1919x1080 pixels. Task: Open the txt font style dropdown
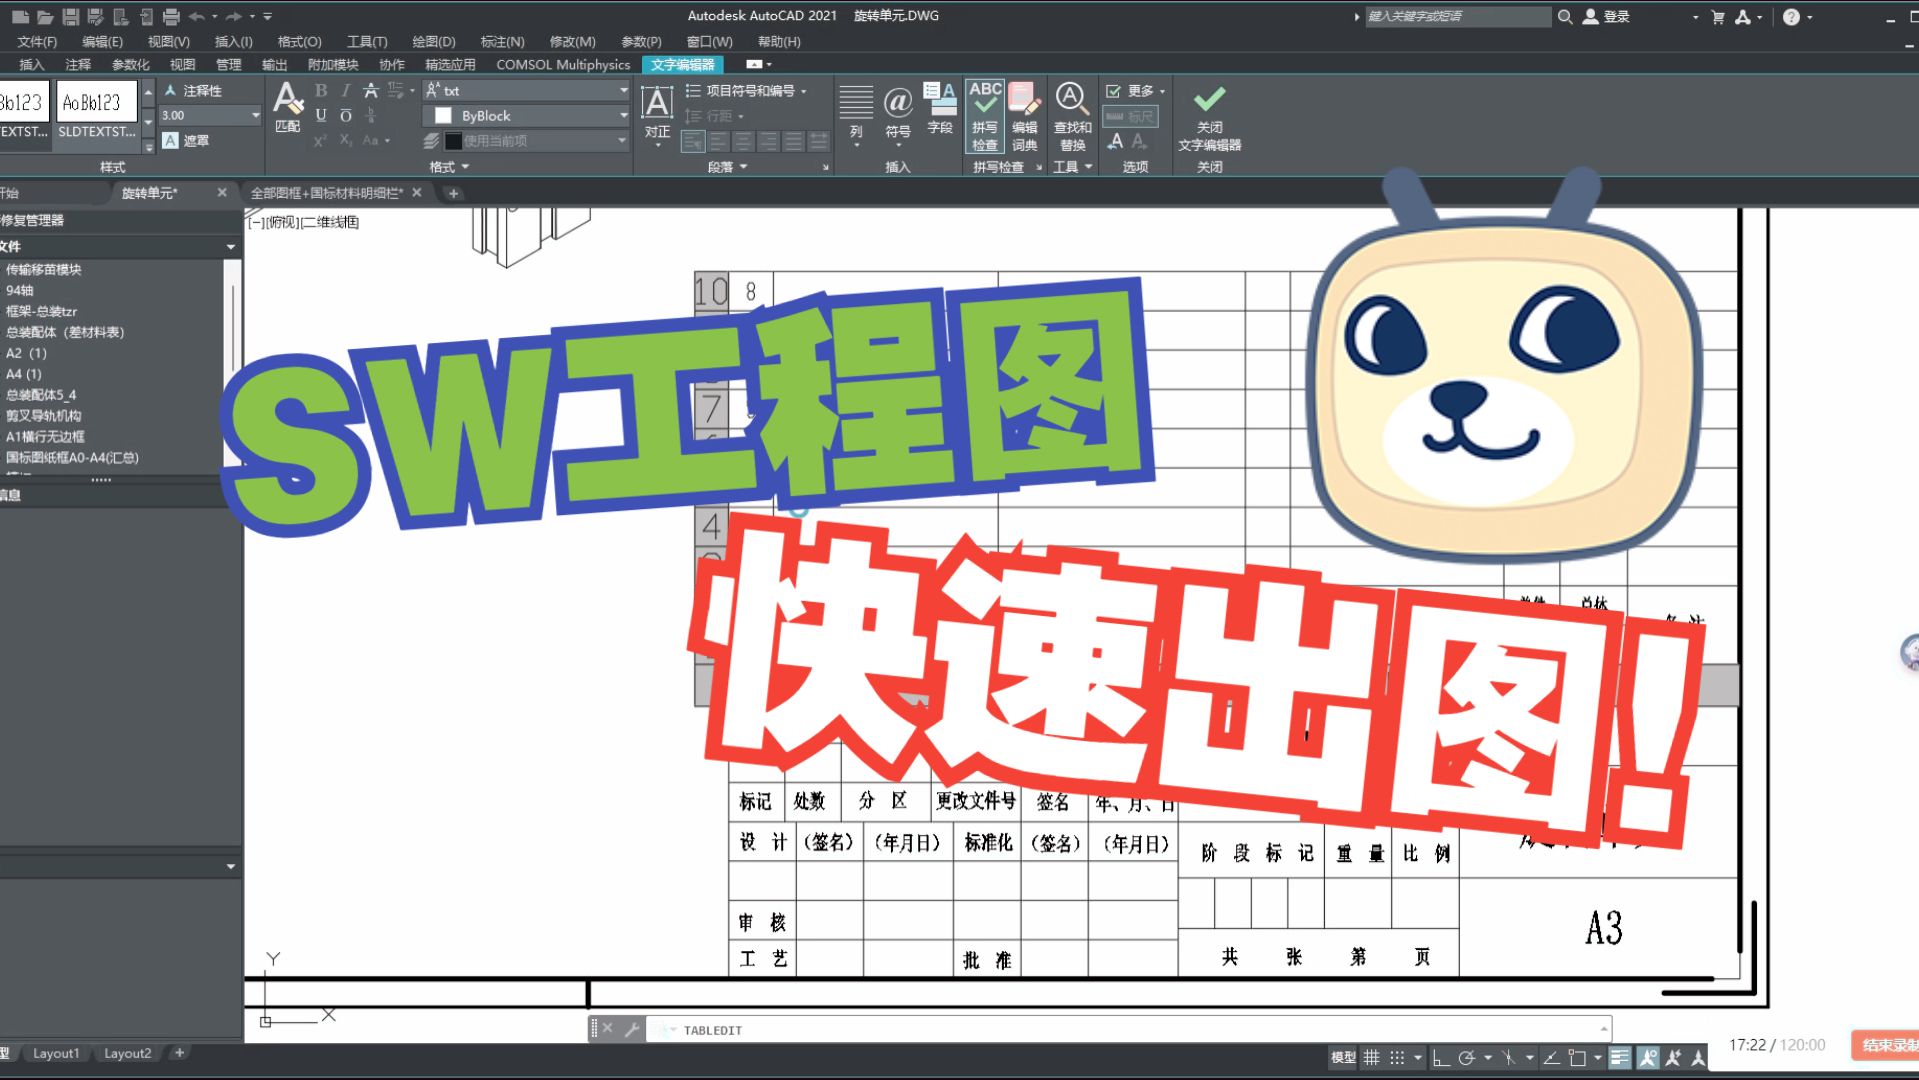pyautogui.click(x=622, y=90)
